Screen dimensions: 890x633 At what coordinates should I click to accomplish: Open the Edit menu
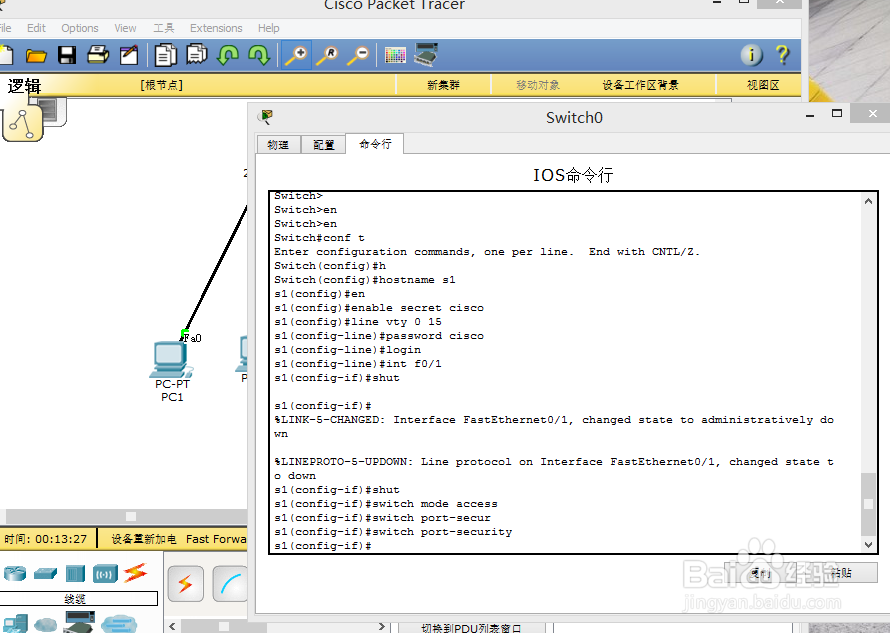(x=36, y=28)
